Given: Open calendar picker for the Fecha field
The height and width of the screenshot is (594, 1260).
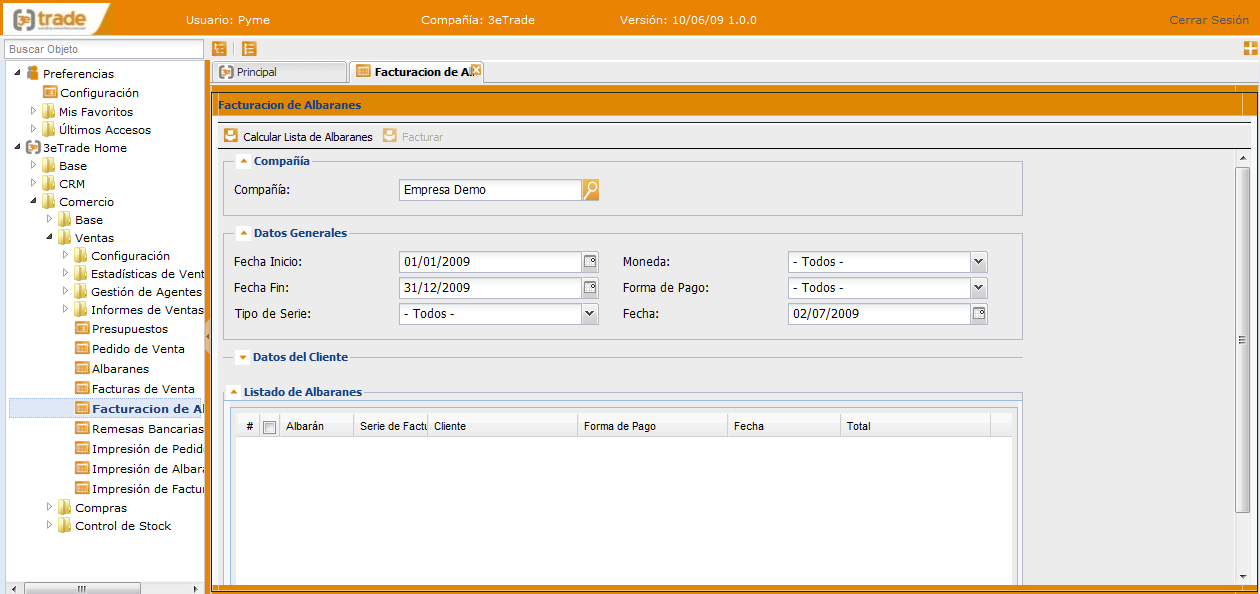Looking at the screenshot, I should [979, 314].
